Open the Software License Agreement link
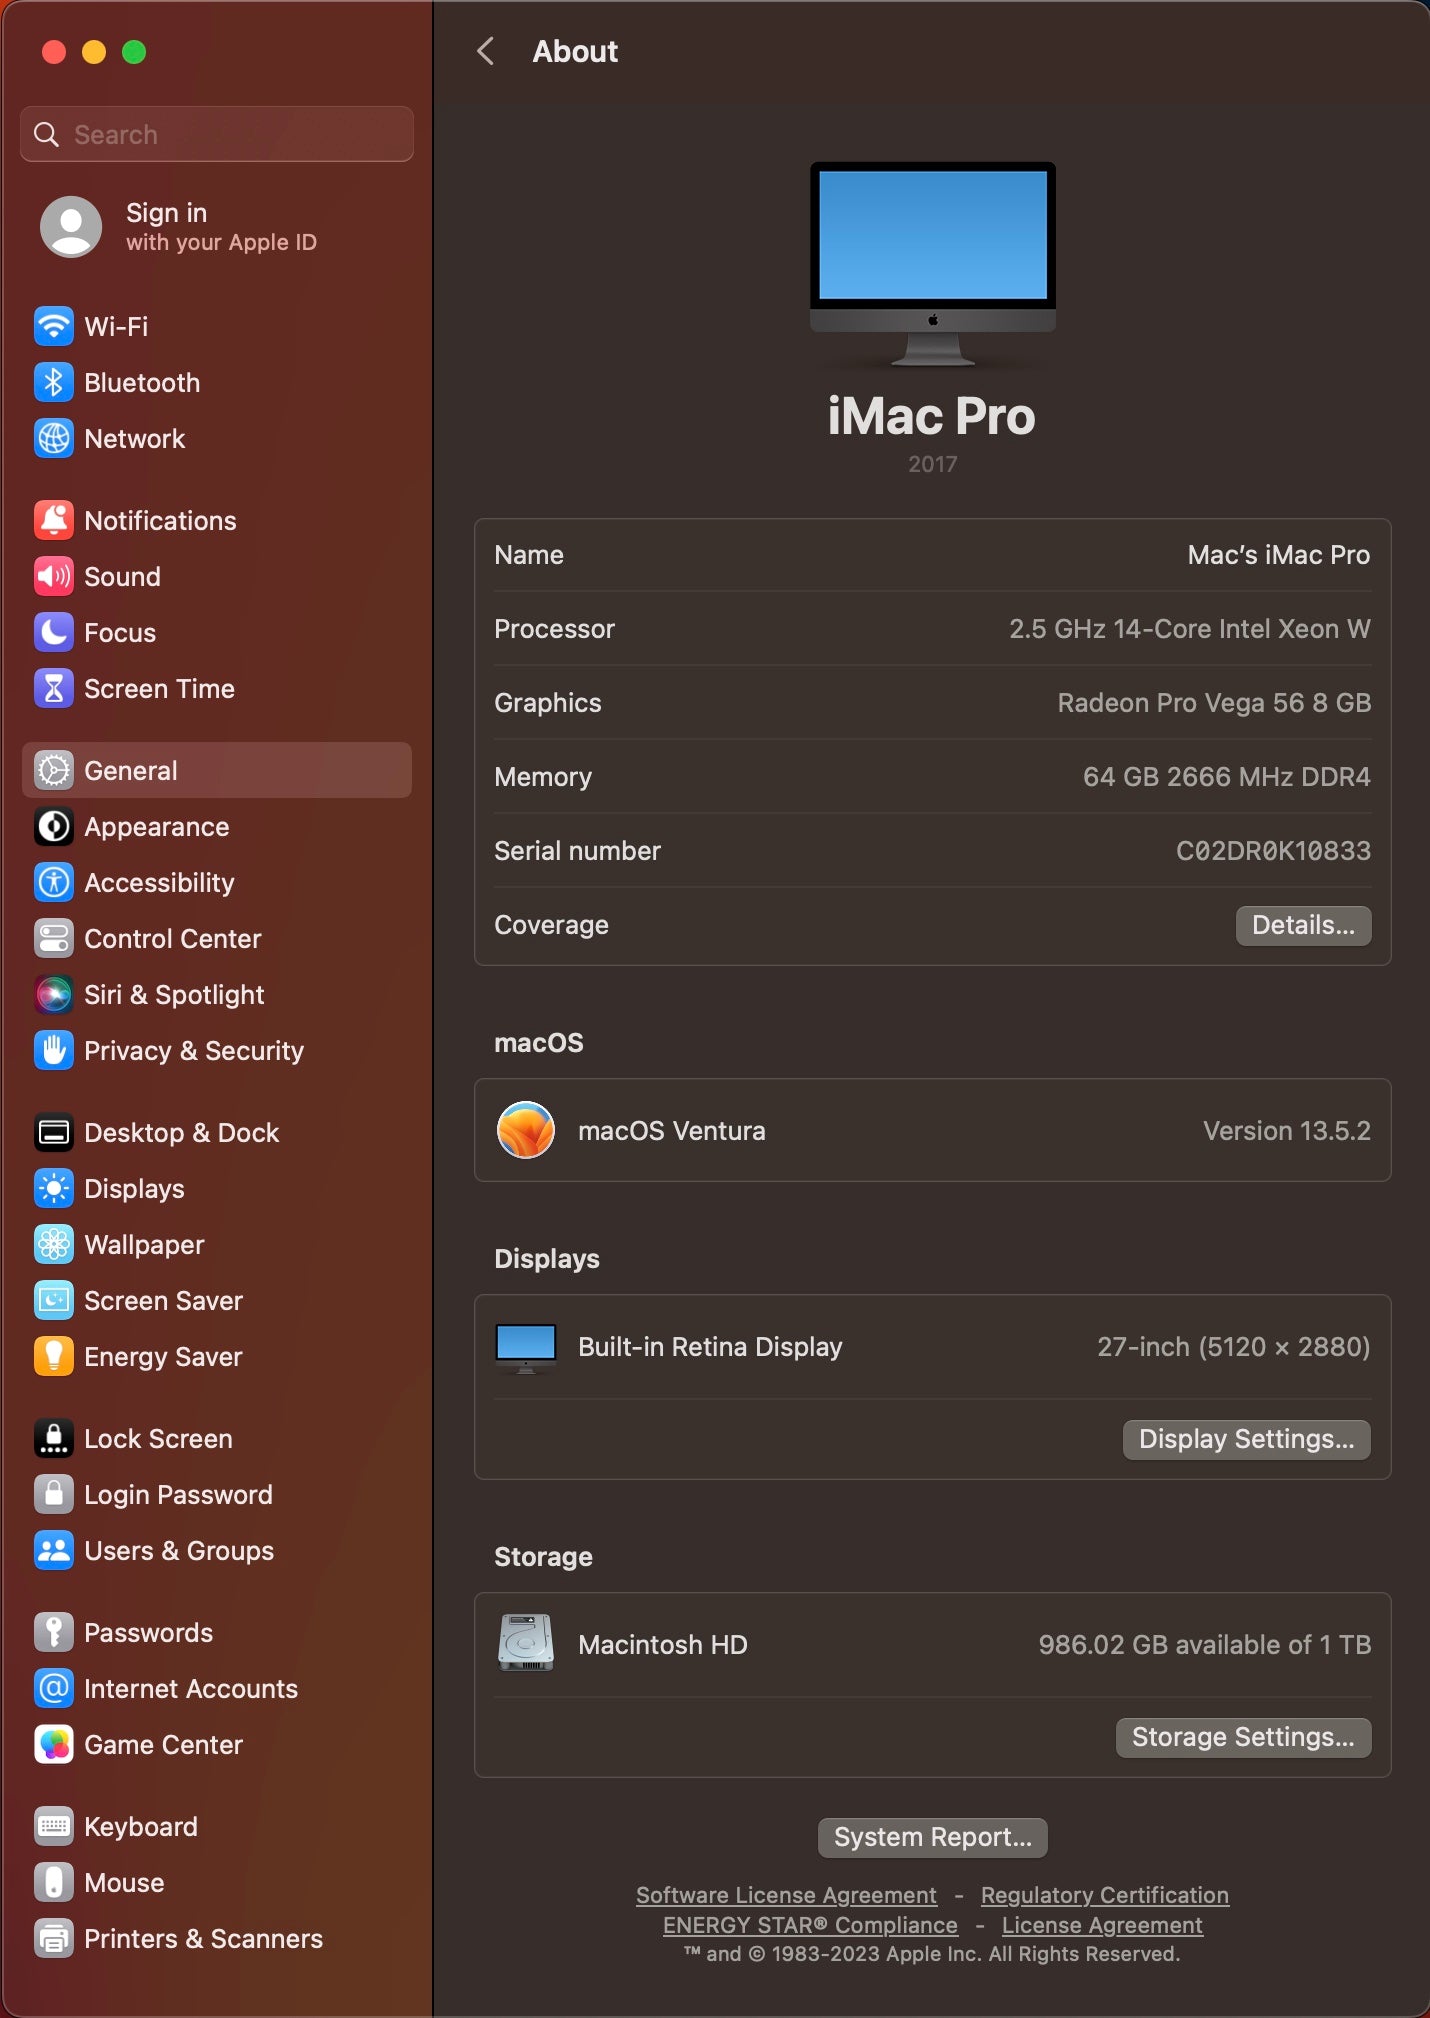The image size is (1430, 2018). tap(786, 1895)
